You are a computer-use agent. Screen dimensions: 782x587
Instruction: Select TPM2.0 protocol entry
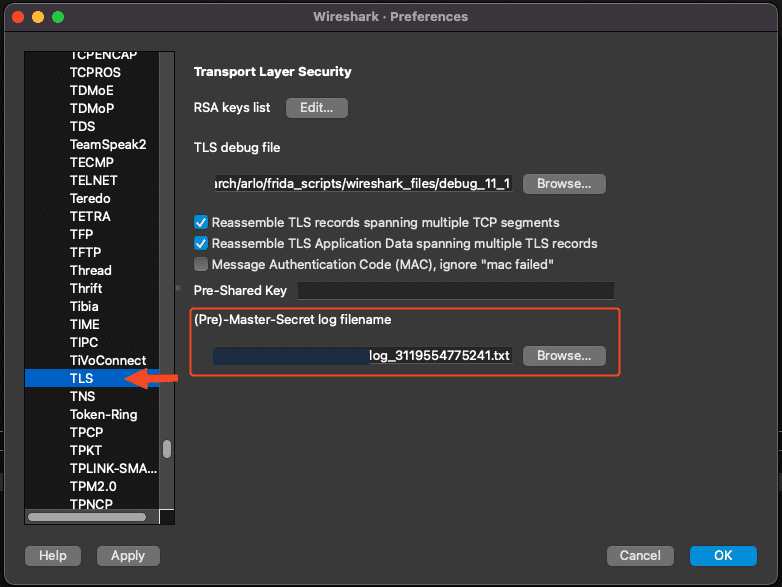[95, 486]
